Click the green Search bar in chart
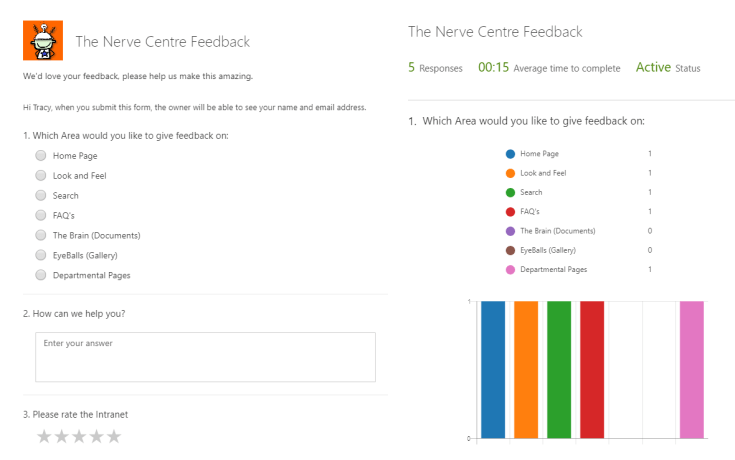The width and height of the screenshot is (735, 460). point(559,369)
